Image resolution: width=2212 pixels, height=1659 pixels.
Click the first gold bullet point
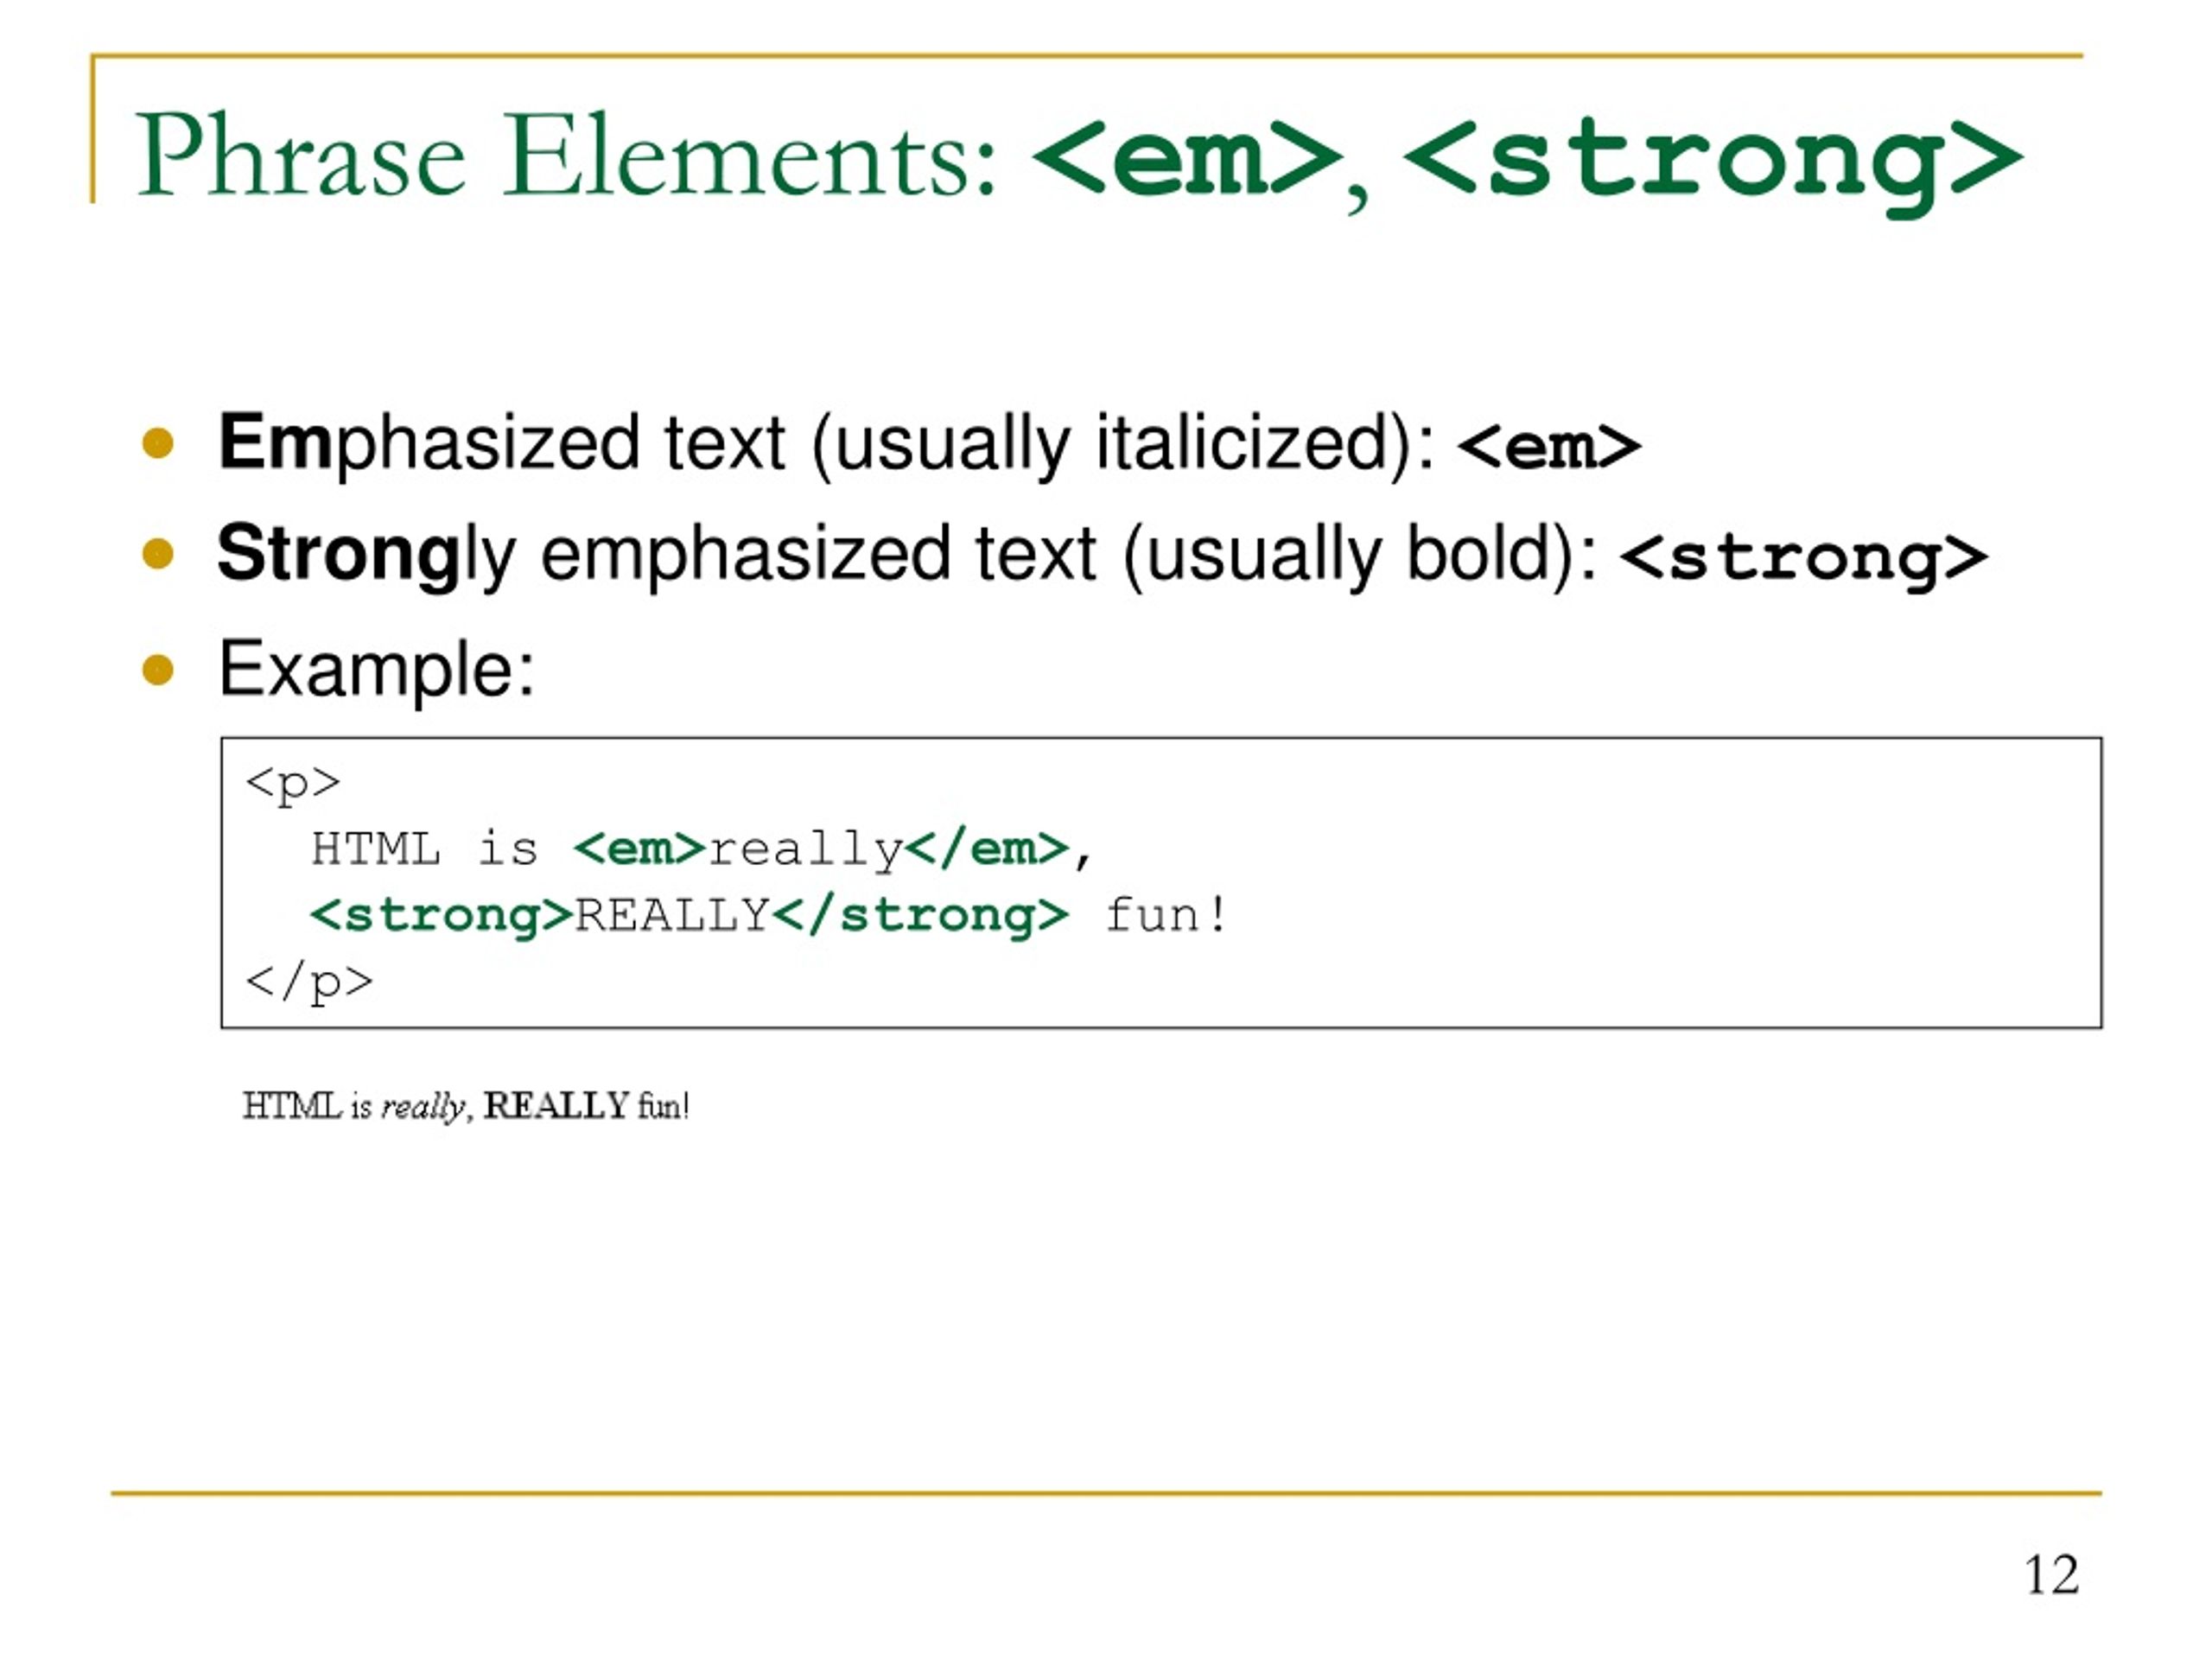click(x=158, y=443)
